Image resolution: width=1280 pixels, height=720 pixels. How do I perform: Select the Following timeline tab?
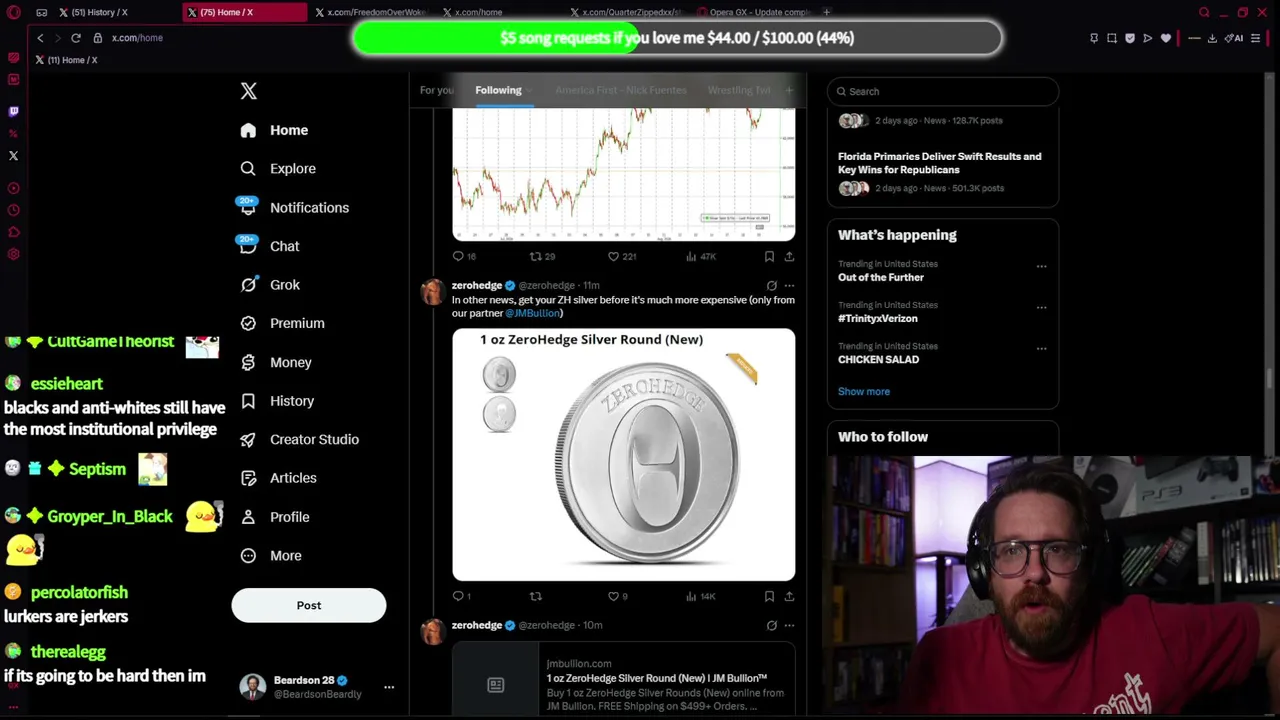pyautogui.click(x=498, y=90)
